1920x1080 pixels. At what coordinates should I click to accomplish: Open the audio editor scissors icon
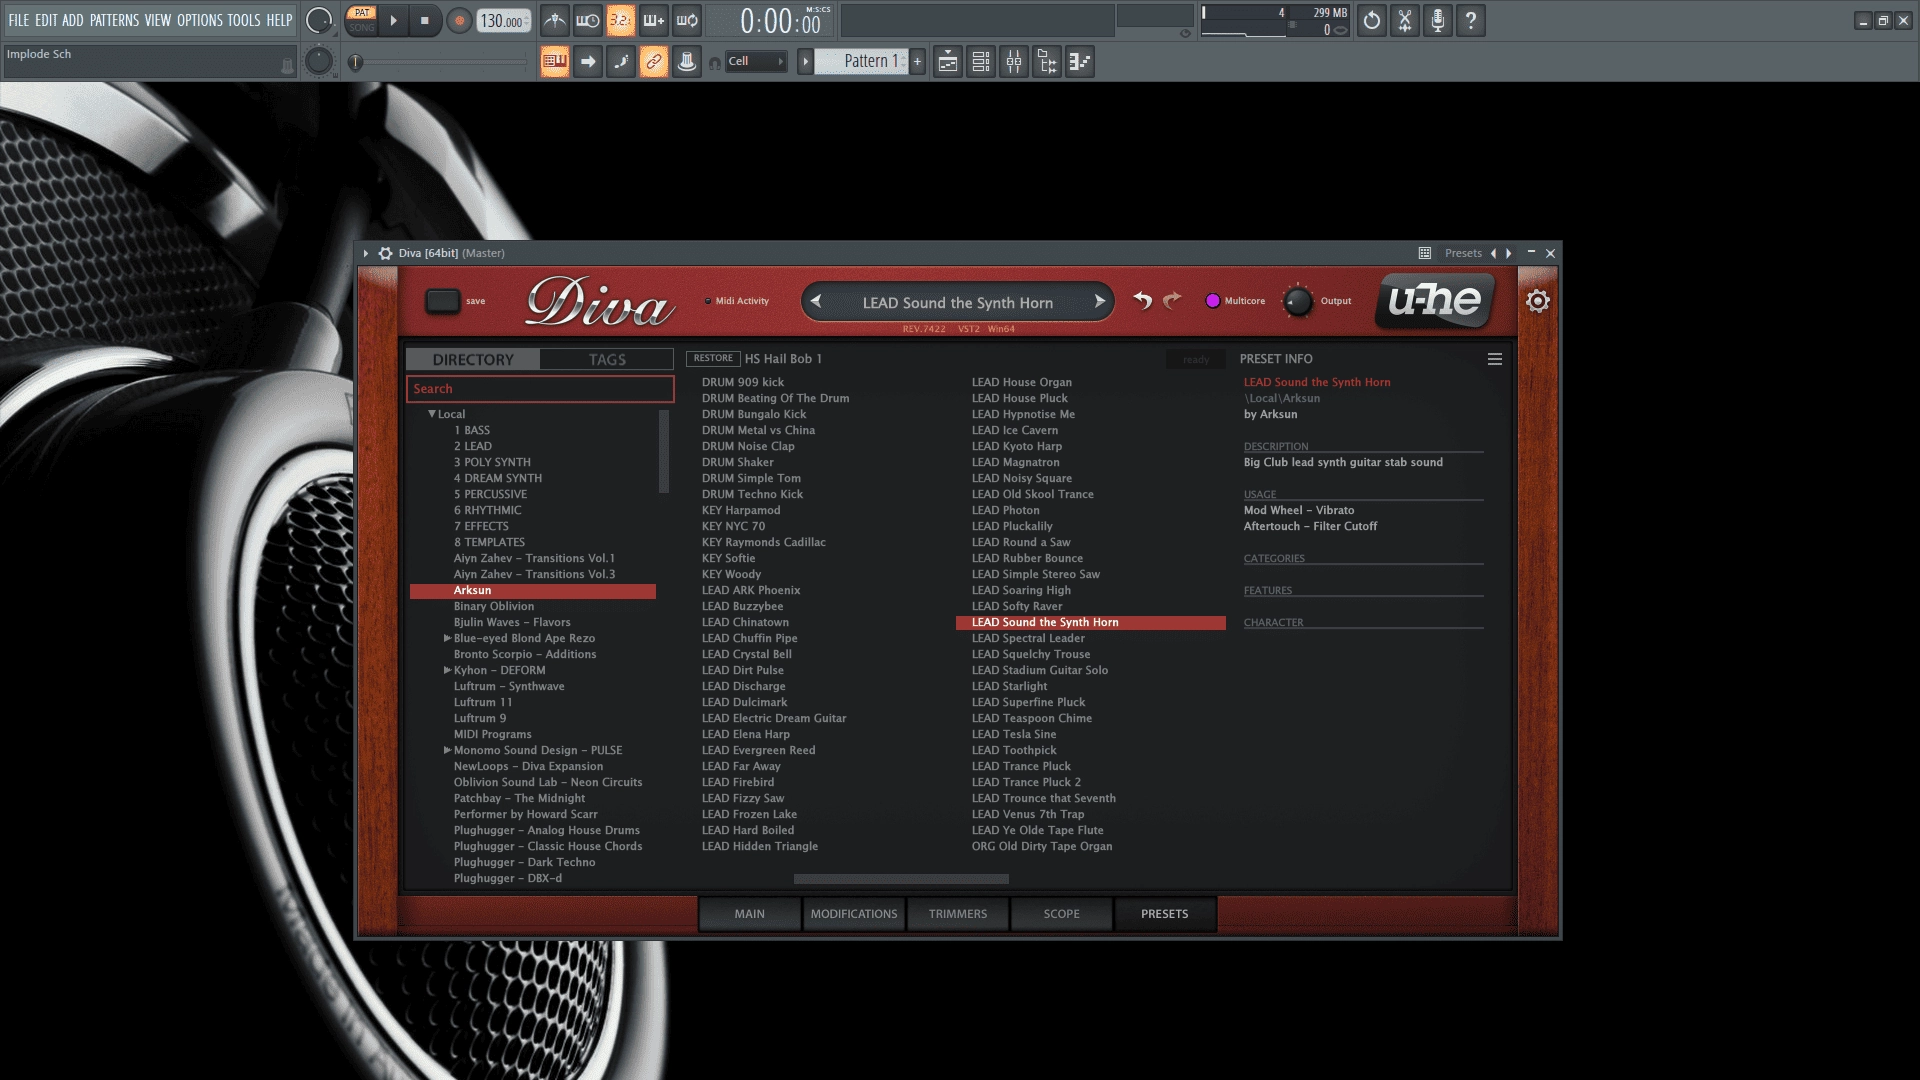point(1405,20)
